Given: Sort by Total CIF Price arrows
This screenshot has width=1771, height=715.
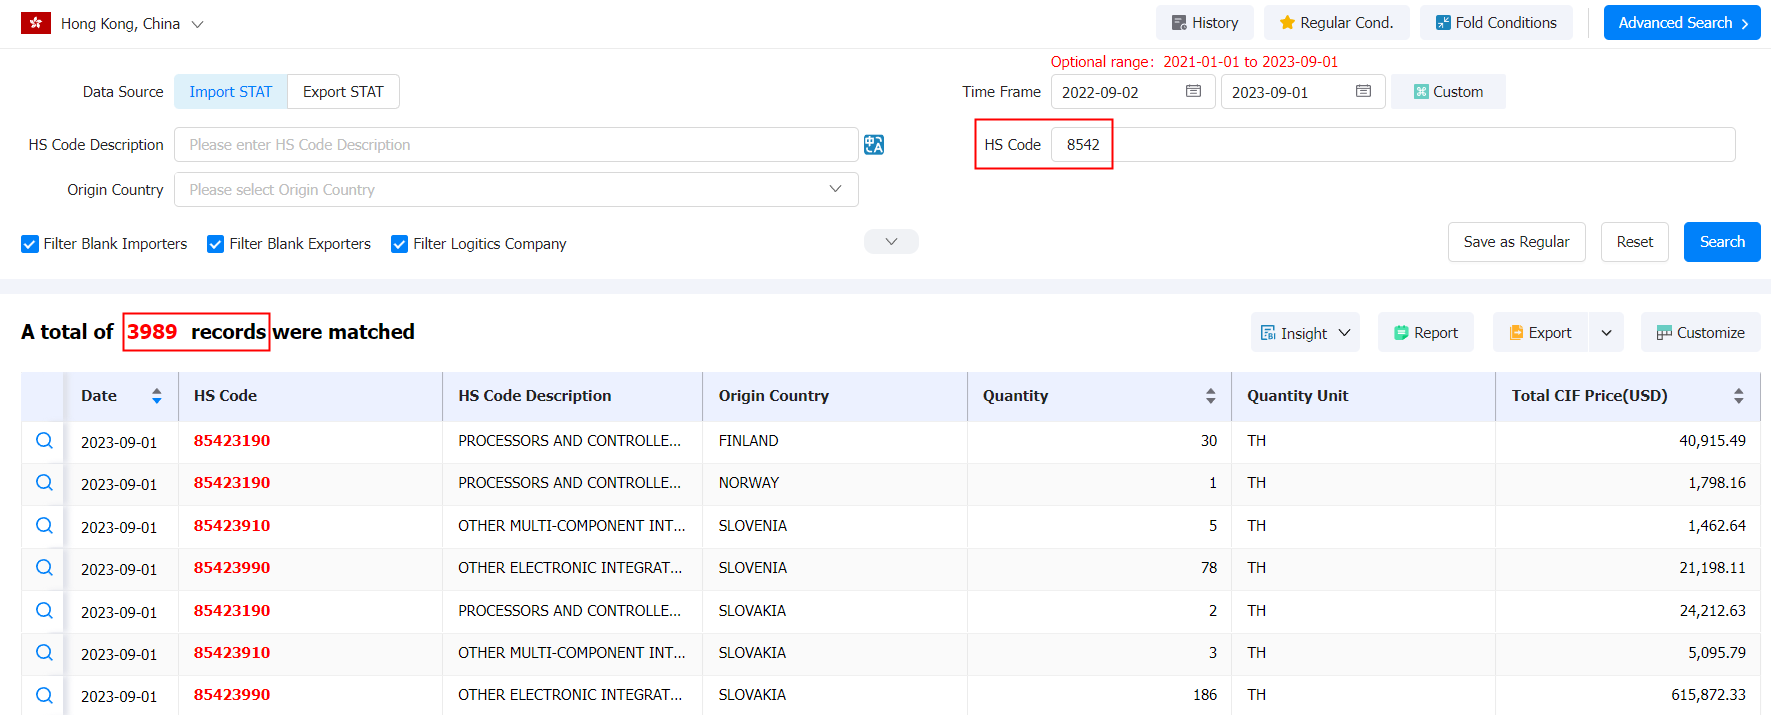Looking at the screenshot, I should (1739, 396).
